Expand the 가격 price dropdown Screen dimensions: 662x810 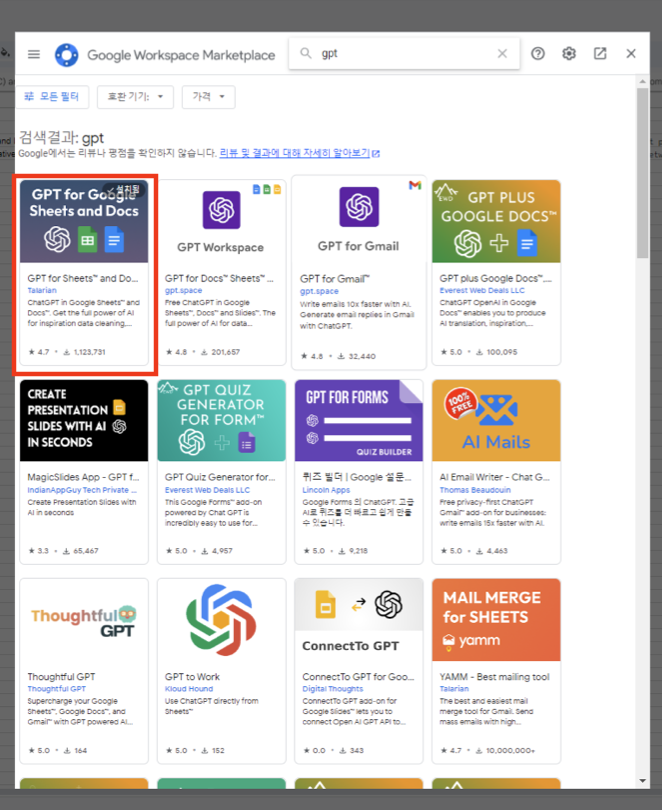[x=209, y=97]
